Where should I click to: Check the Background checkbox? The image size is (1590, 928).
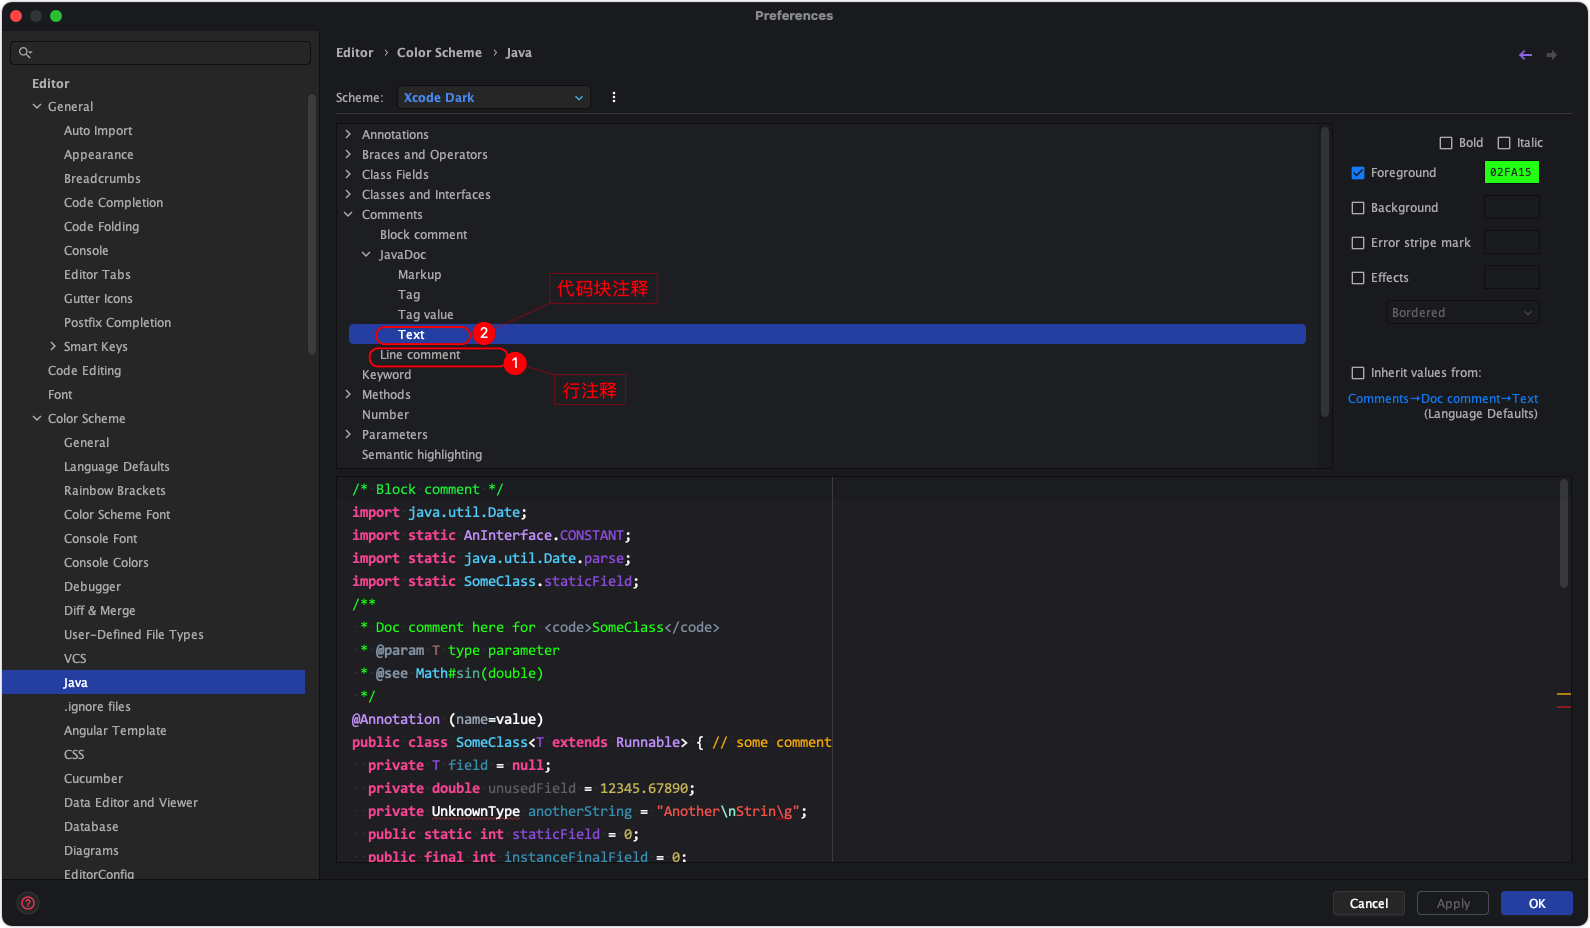pos(1358,208)
